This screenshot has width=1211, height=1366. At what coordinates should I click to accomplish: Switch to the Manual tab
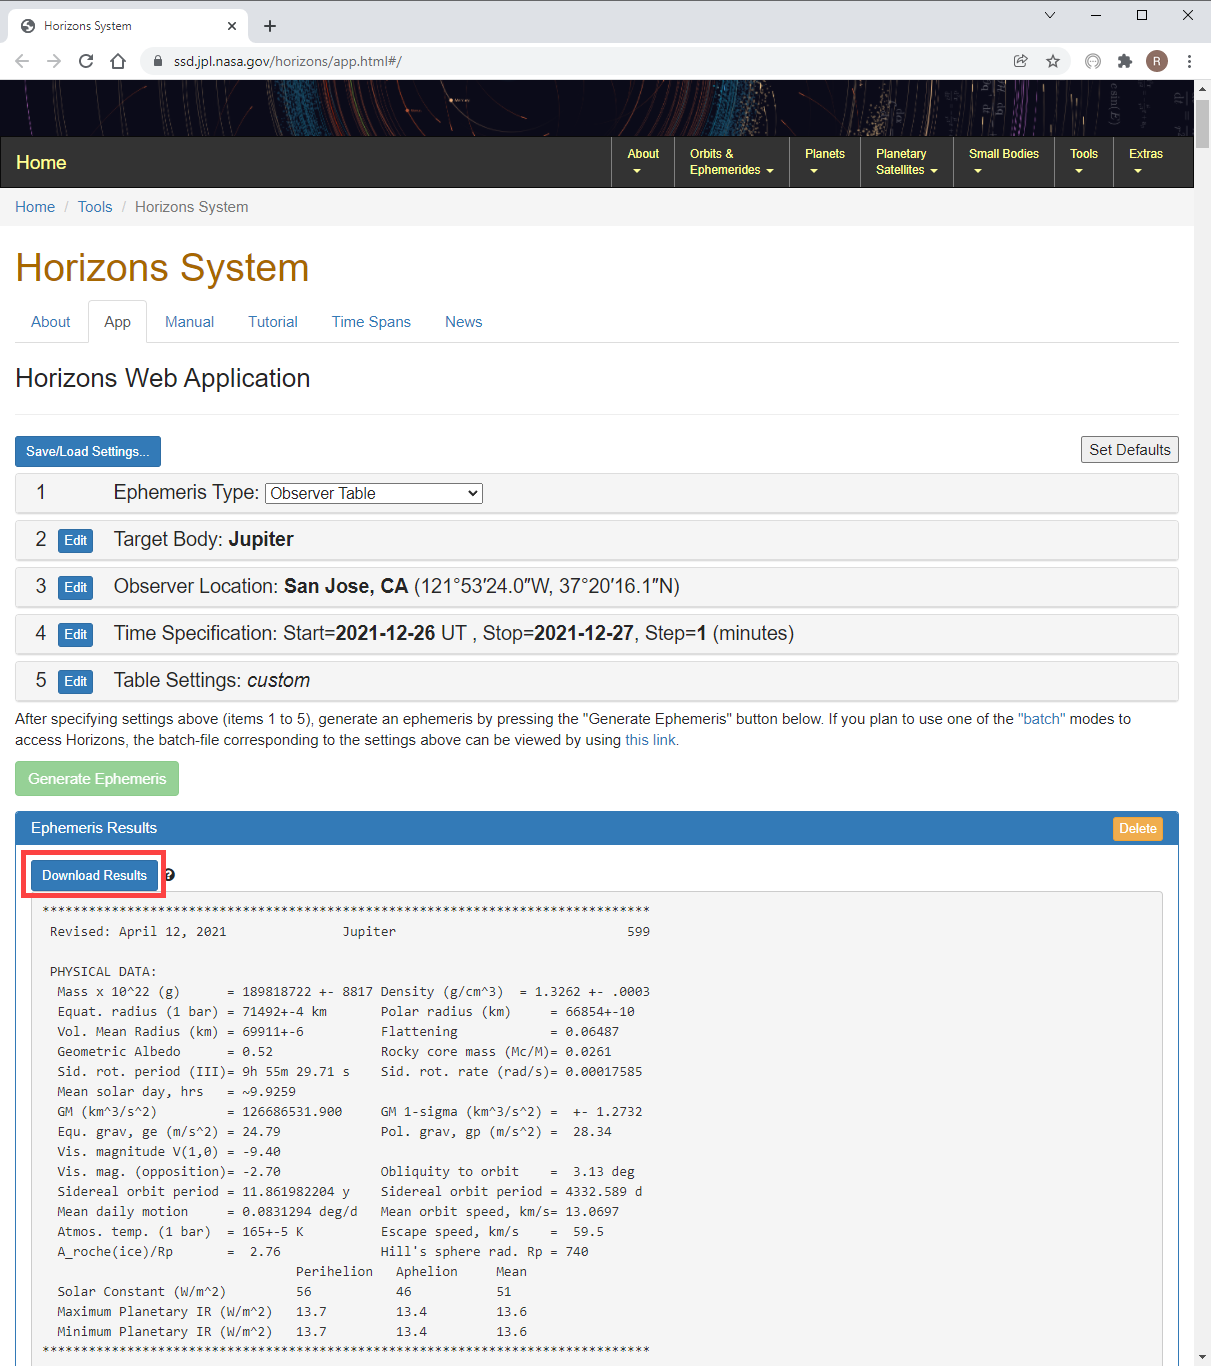189,322
